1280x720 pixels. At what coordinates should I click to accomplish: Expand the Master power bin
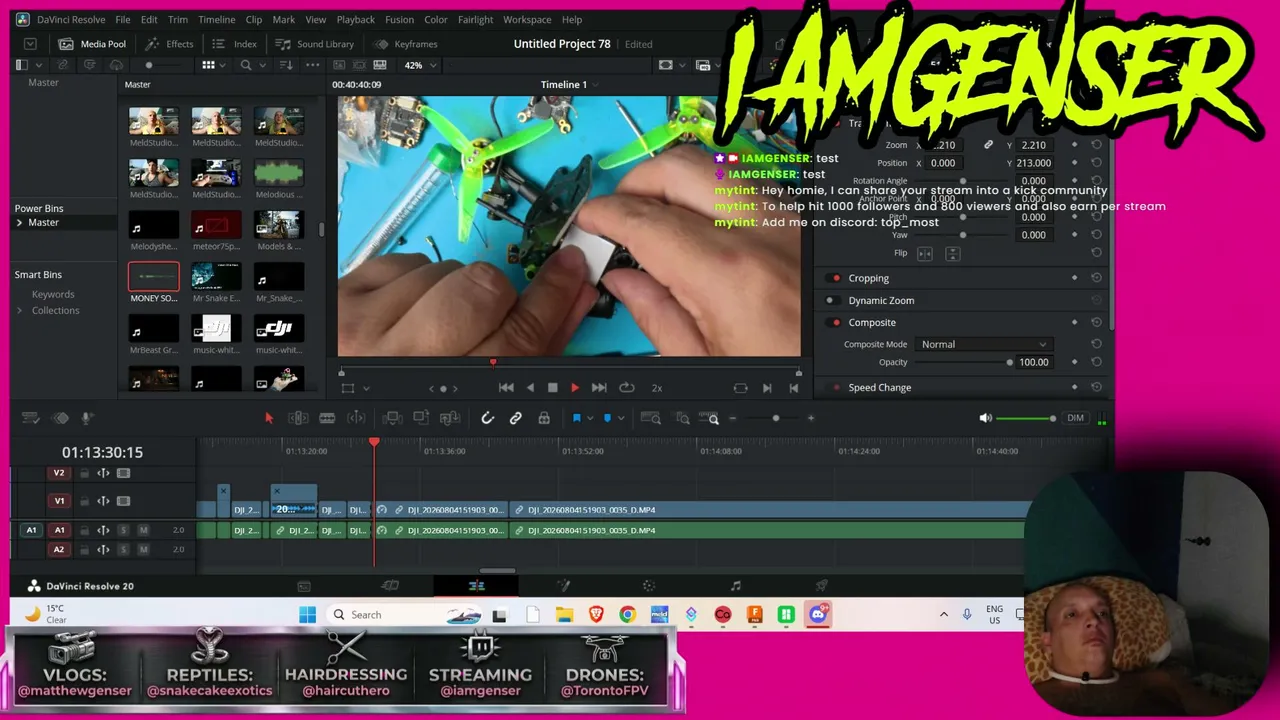point(20,222)
